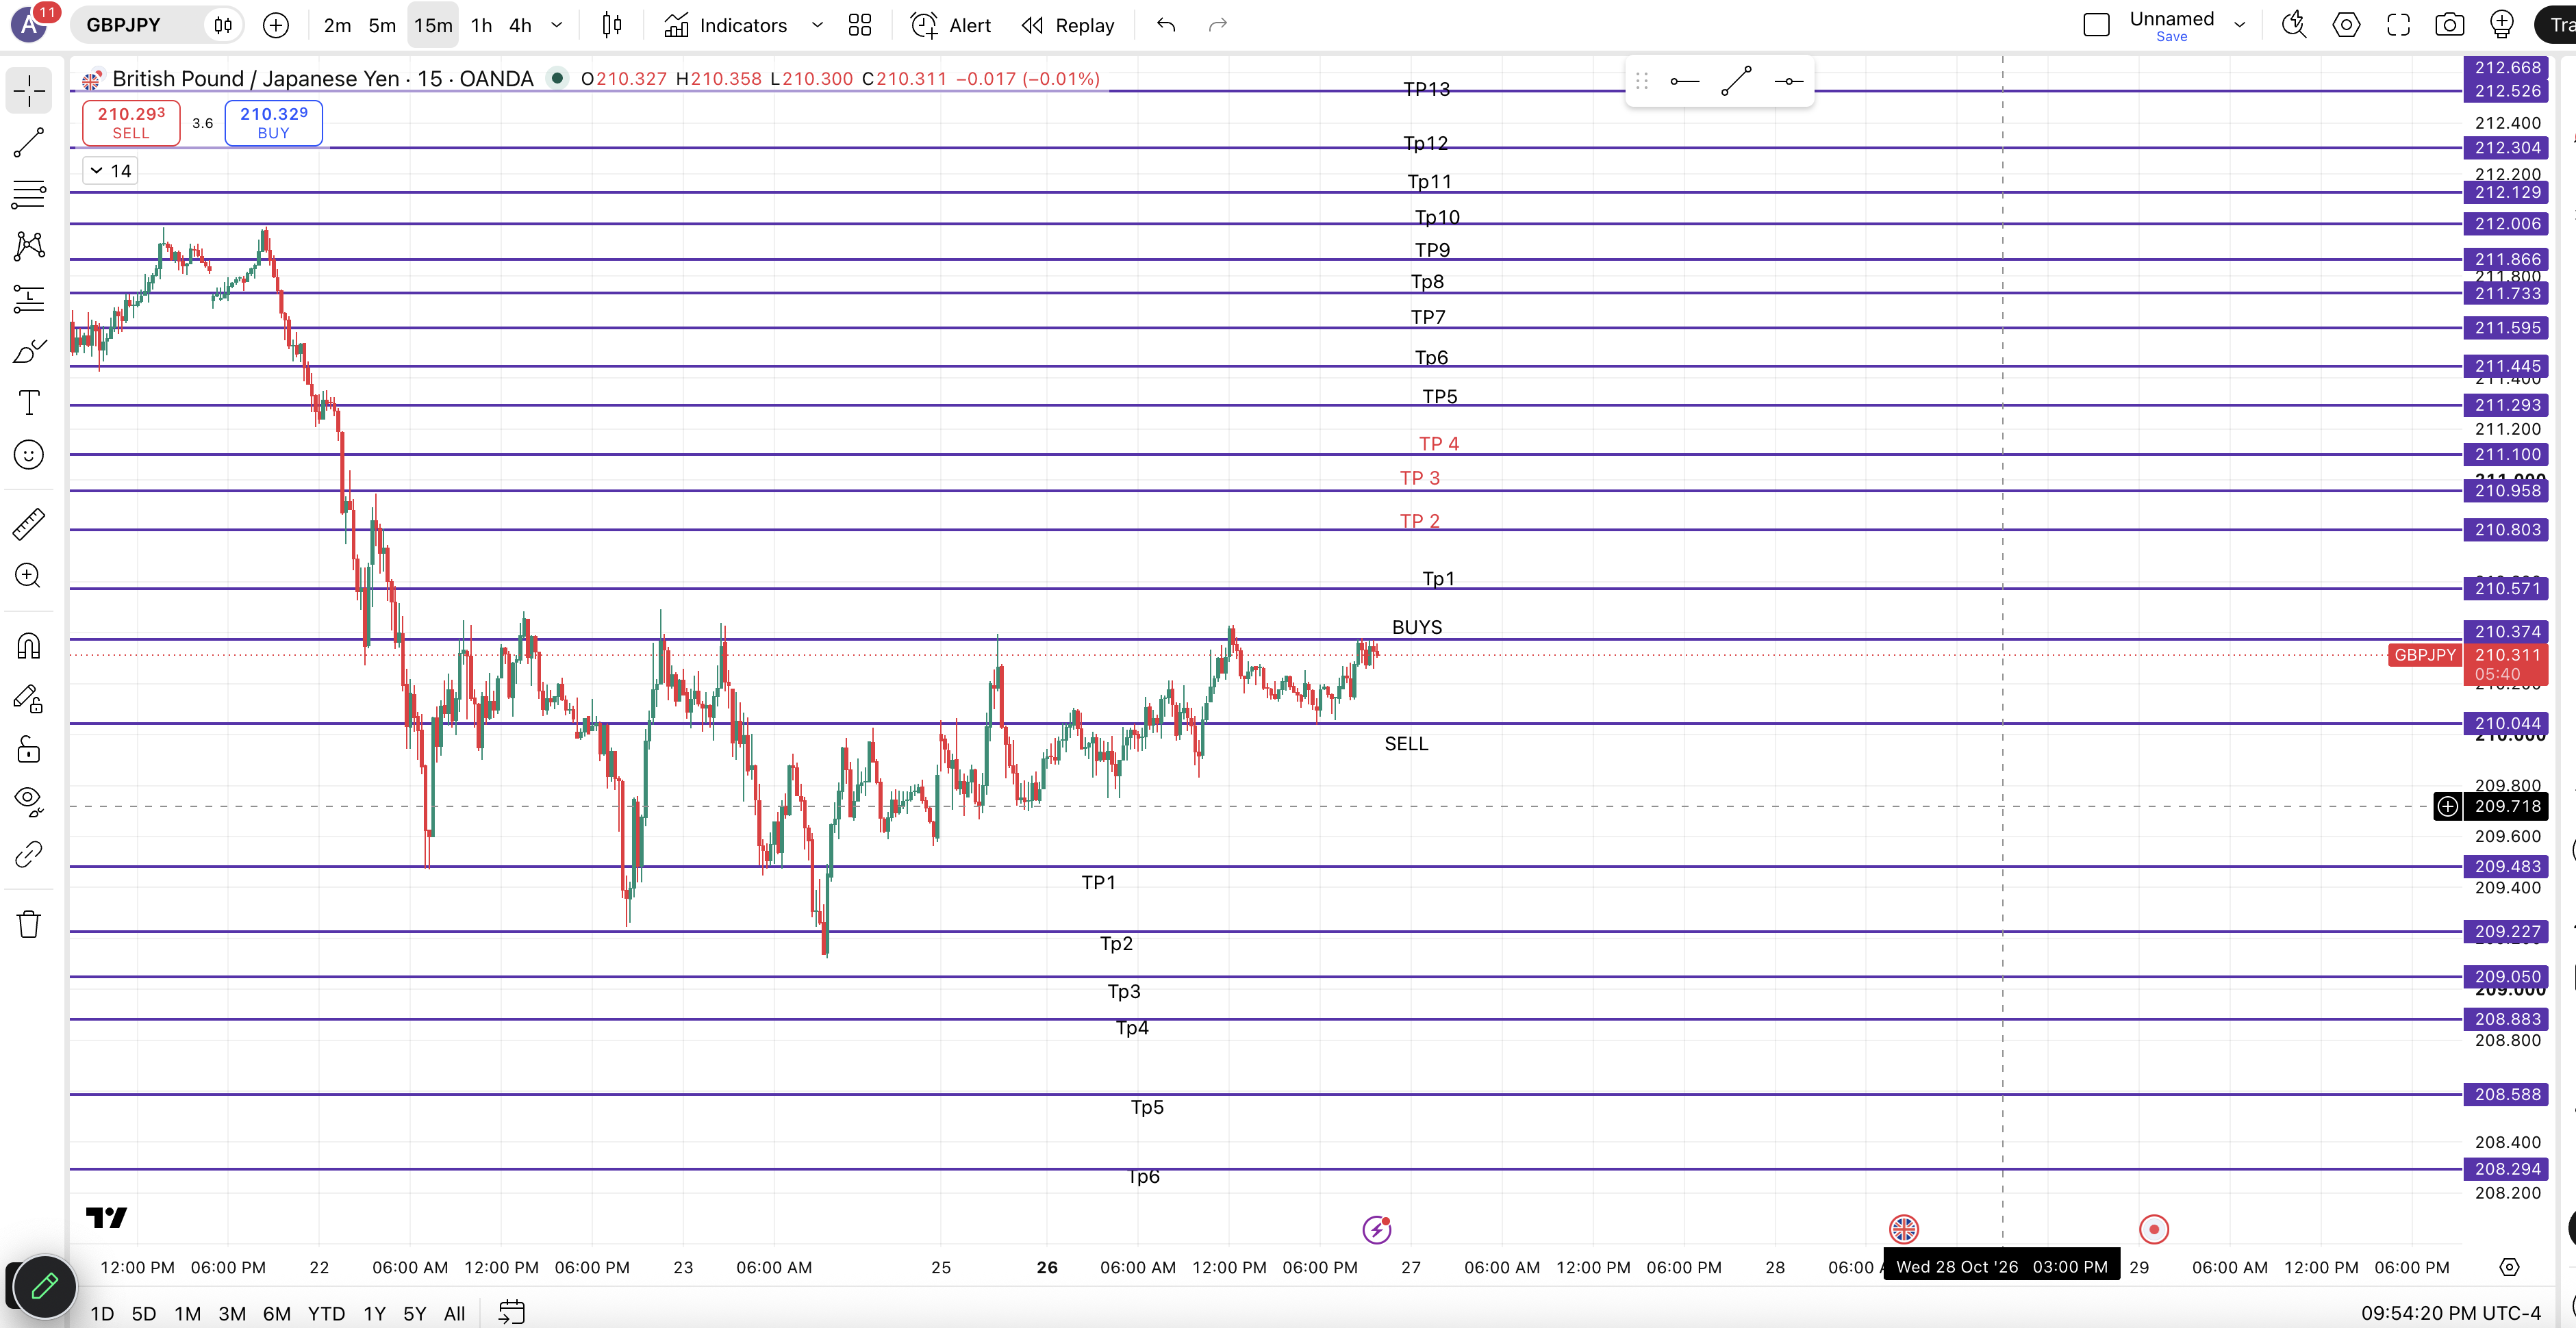Select the crosshair cursor tool
2576x1328 pixels.
pyautogui.click(x=29, y=91)
